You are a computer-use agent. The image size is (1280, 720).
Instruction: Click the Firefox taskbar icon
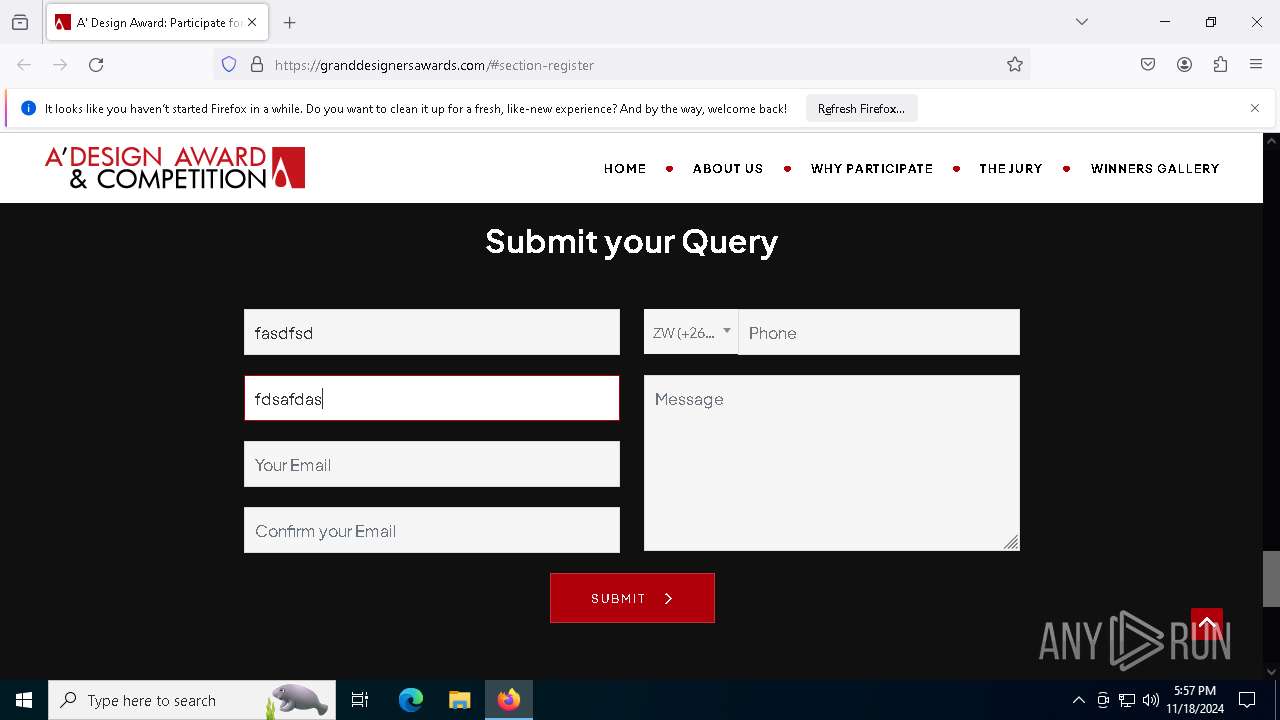pos(509,700)
